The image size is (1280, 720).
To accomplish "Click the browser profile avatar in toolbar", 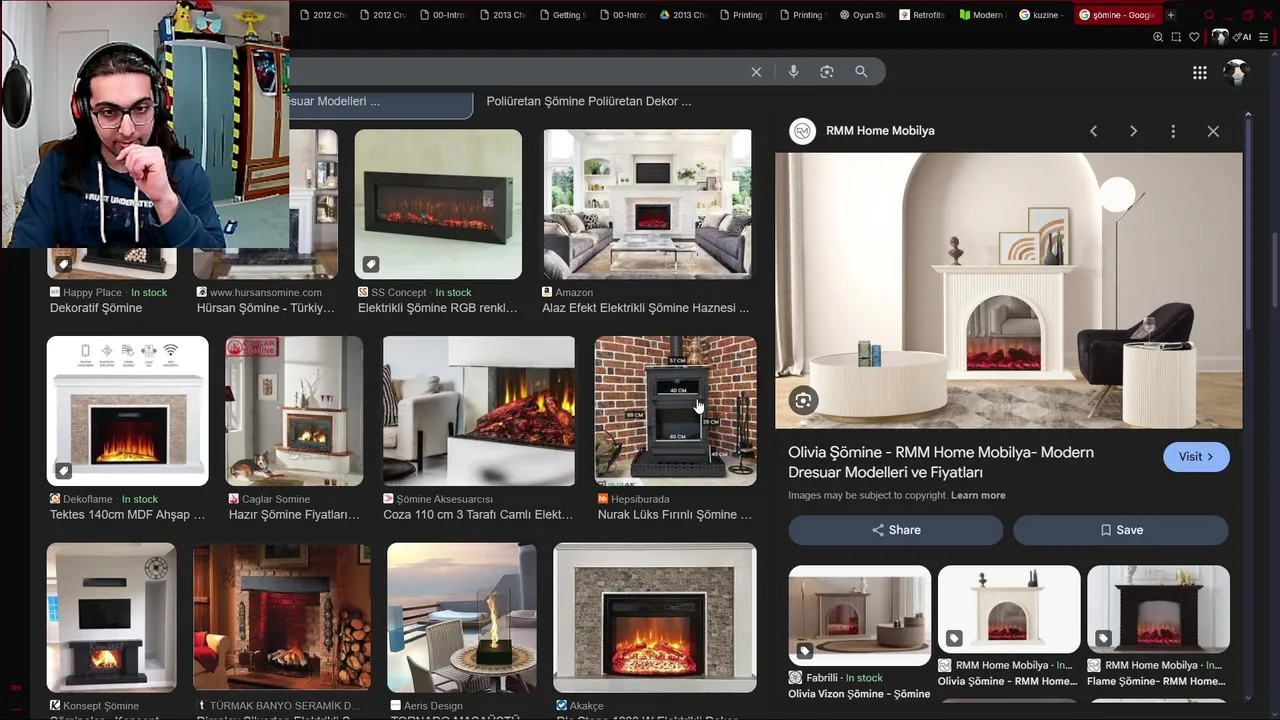I will (x=1220, y=37).
